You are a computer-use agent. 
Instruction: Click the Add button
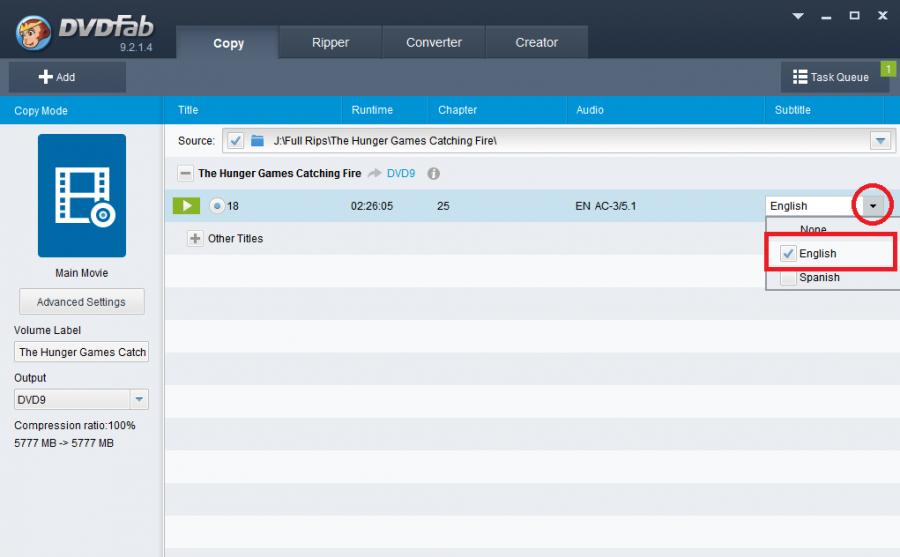(x=67, y=77)
